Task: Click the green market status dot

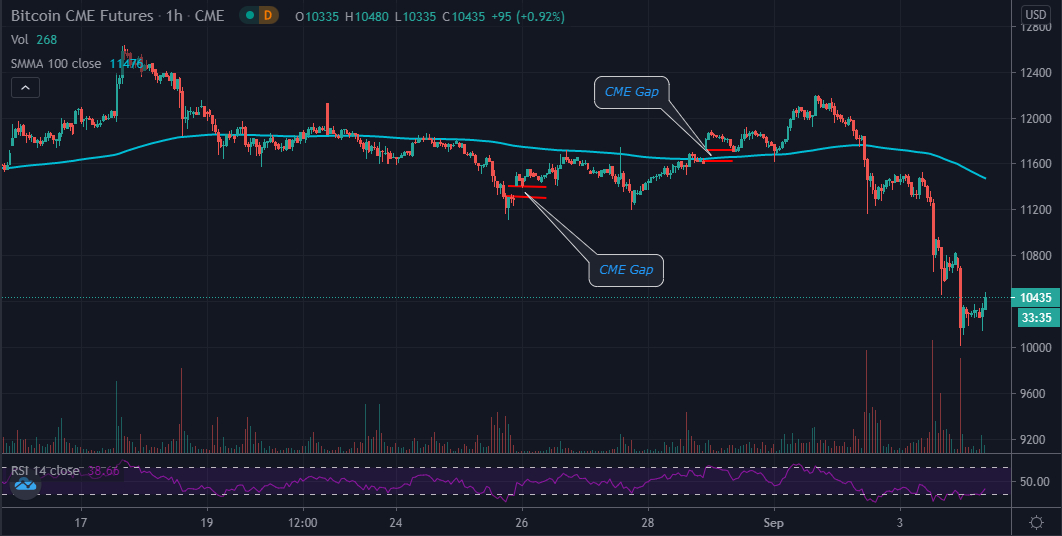Action: click(x=251, y=15)
